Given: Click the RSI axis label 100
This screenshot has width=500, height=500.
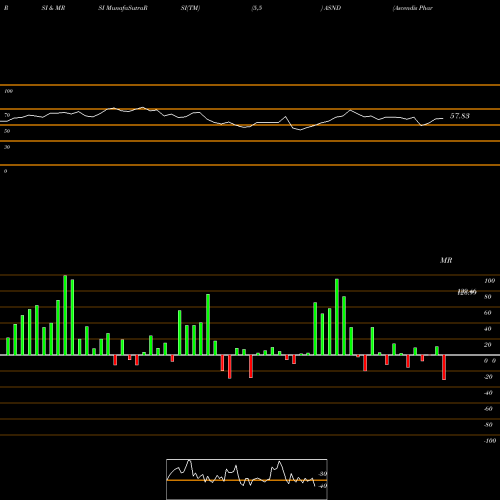Looking at the screenshot, I should click(9, 91).
